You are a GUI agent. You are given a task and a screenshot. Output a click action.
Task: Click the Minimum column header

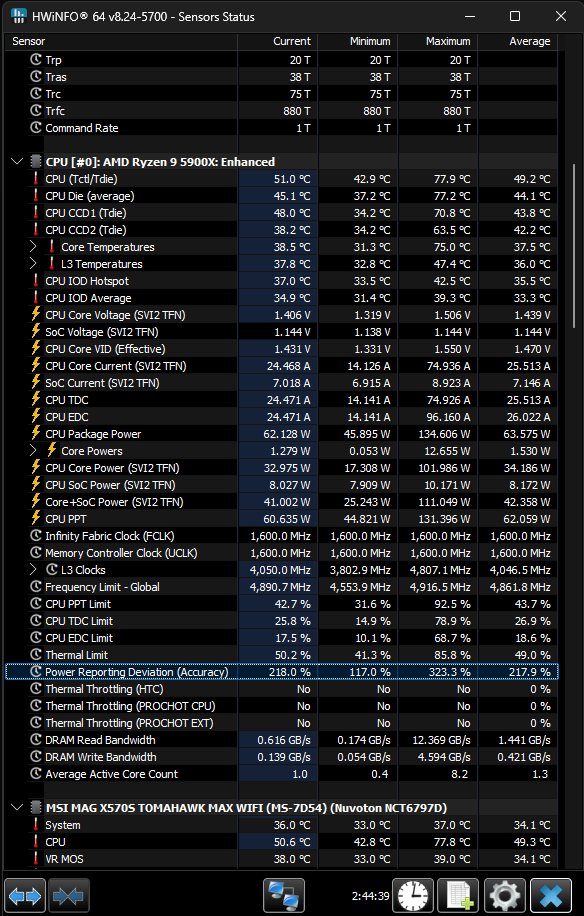357,41
